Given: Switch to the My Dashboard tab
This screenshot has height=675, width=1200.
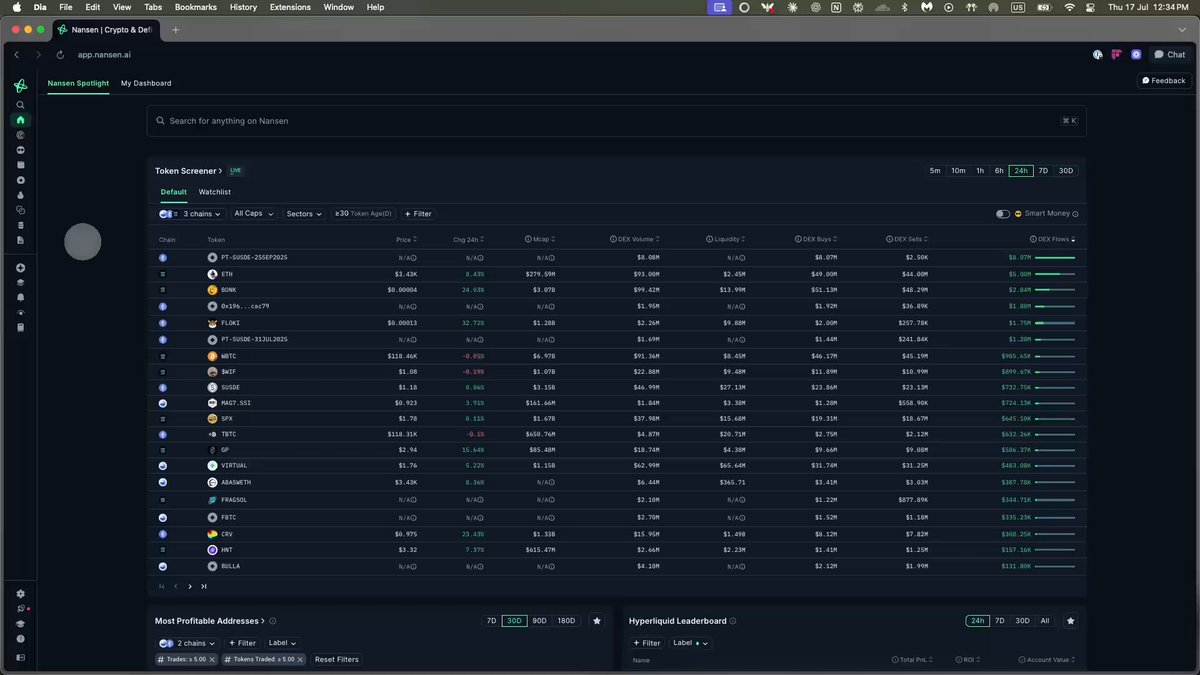Looking at the screenshot, I should (x=146, y=83).
